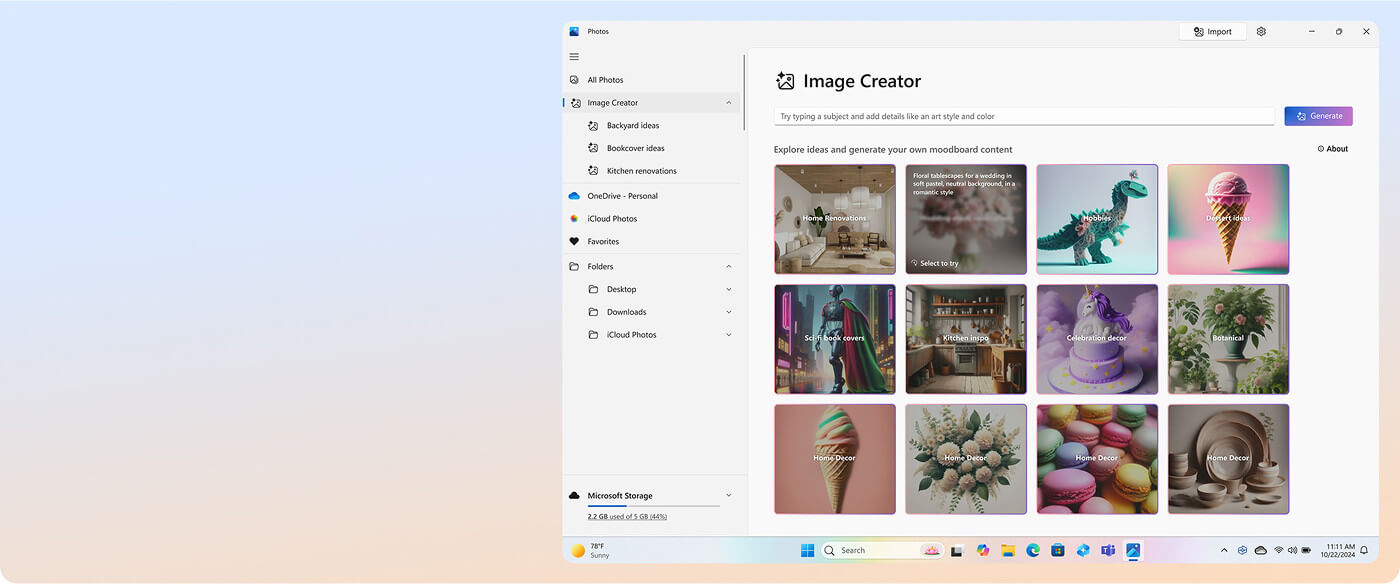
Task: Launch Copilot from the taskbar
Action: pyautogui.click(x=983, y=551)
